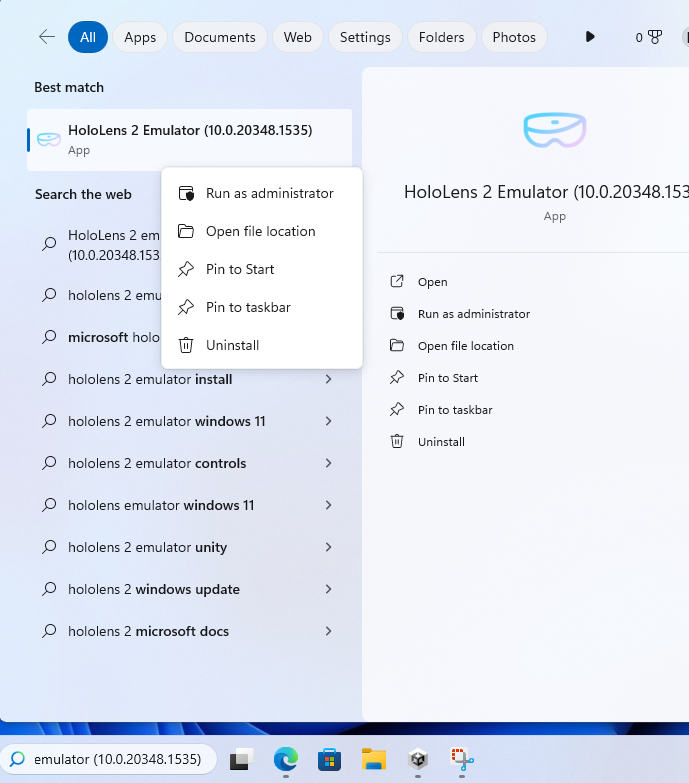Click search icon beside hololens 2 emulator unity
The width and height of the screenshot is (689, 783).
(49, 547)
